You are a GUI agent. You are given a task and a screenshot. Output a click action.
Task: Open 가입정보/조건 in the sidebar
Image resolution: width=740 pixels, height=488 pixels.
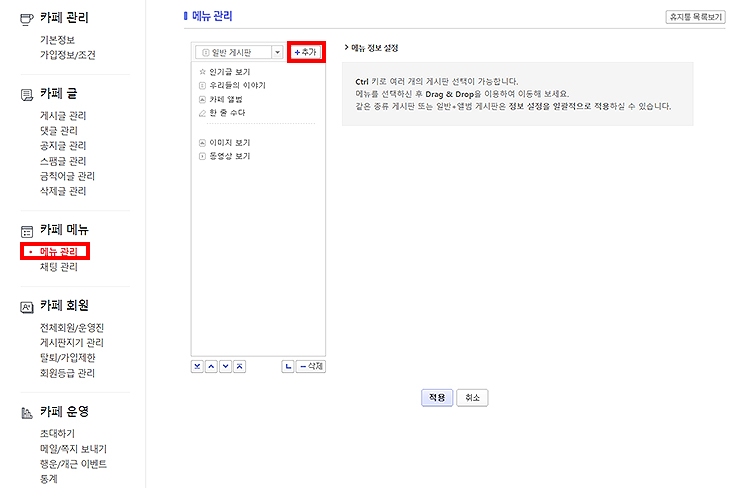click(x=67, y=55)
